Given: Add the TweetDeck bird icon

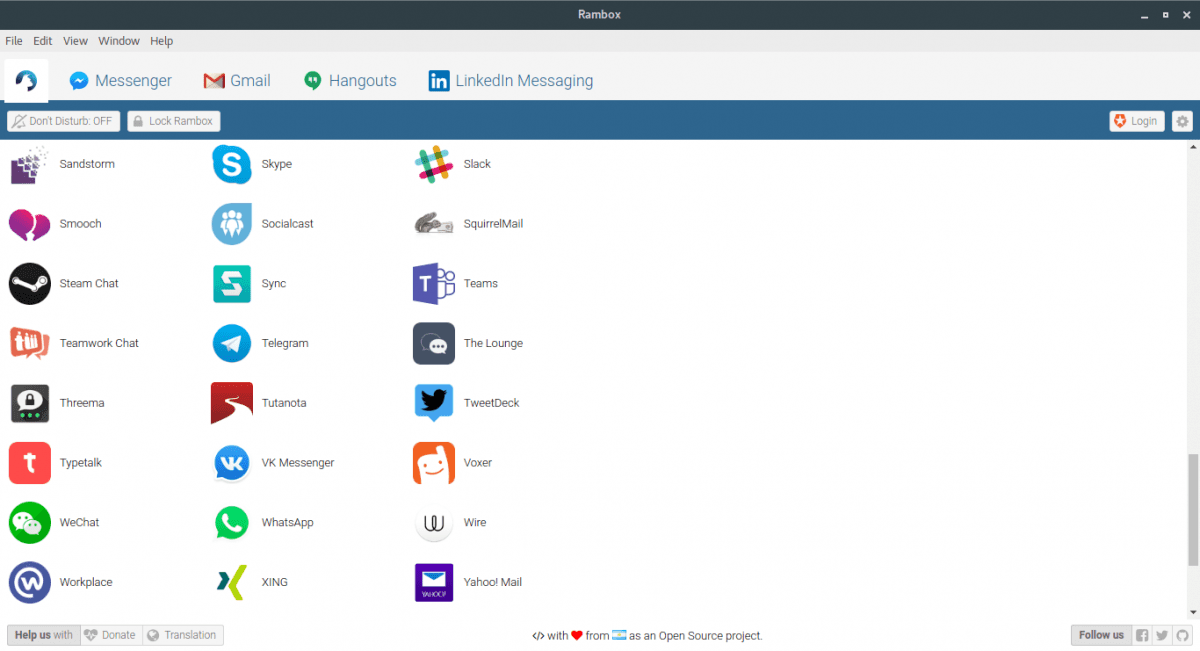Looking at the screenshot, I should coord(434,403).
